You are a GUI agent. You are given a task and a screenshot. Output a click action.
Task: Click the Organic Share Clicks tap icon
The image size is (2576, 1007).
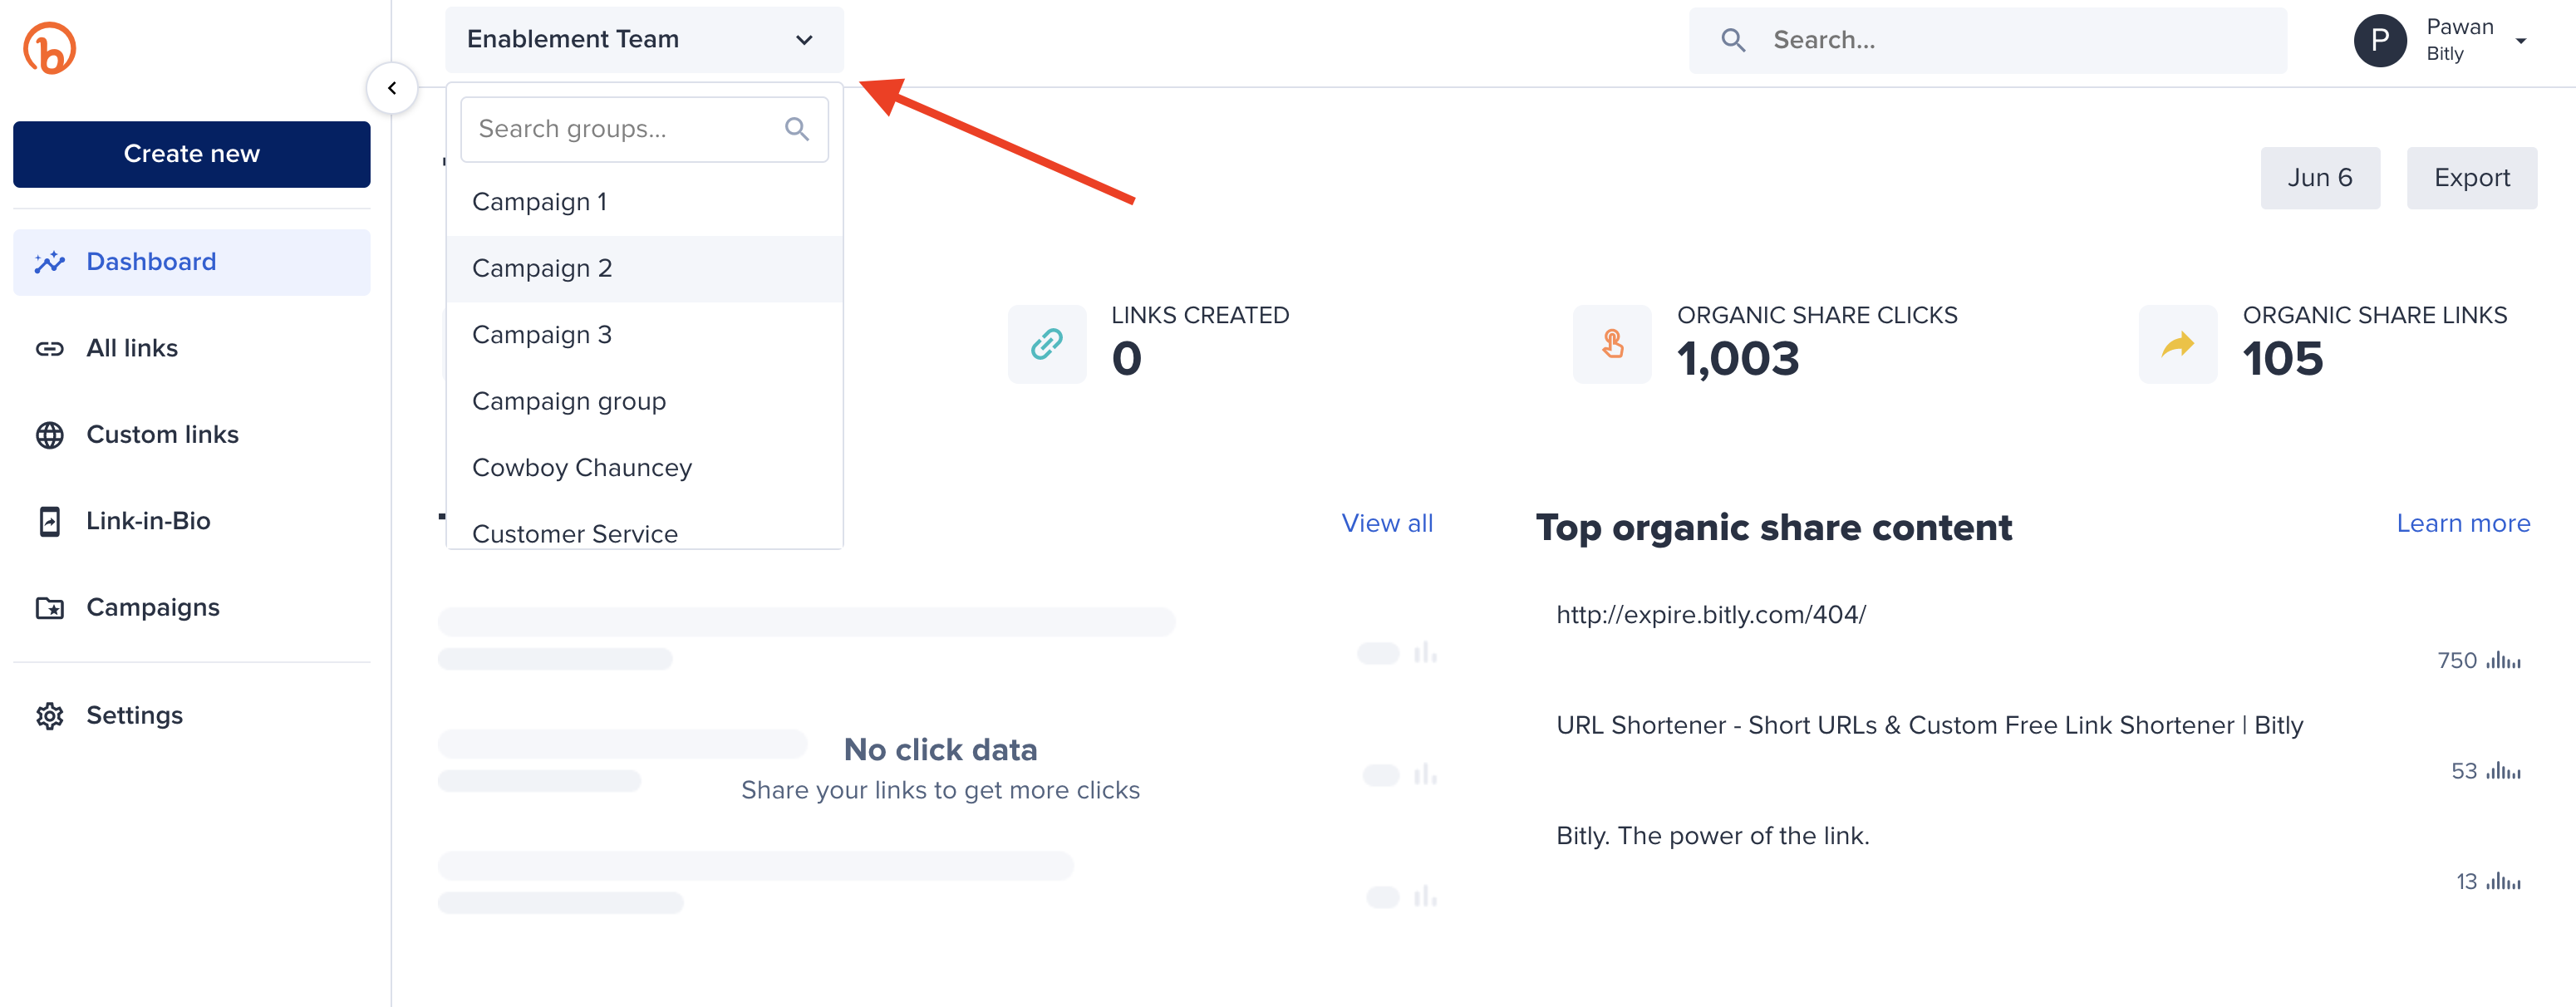1612,344
